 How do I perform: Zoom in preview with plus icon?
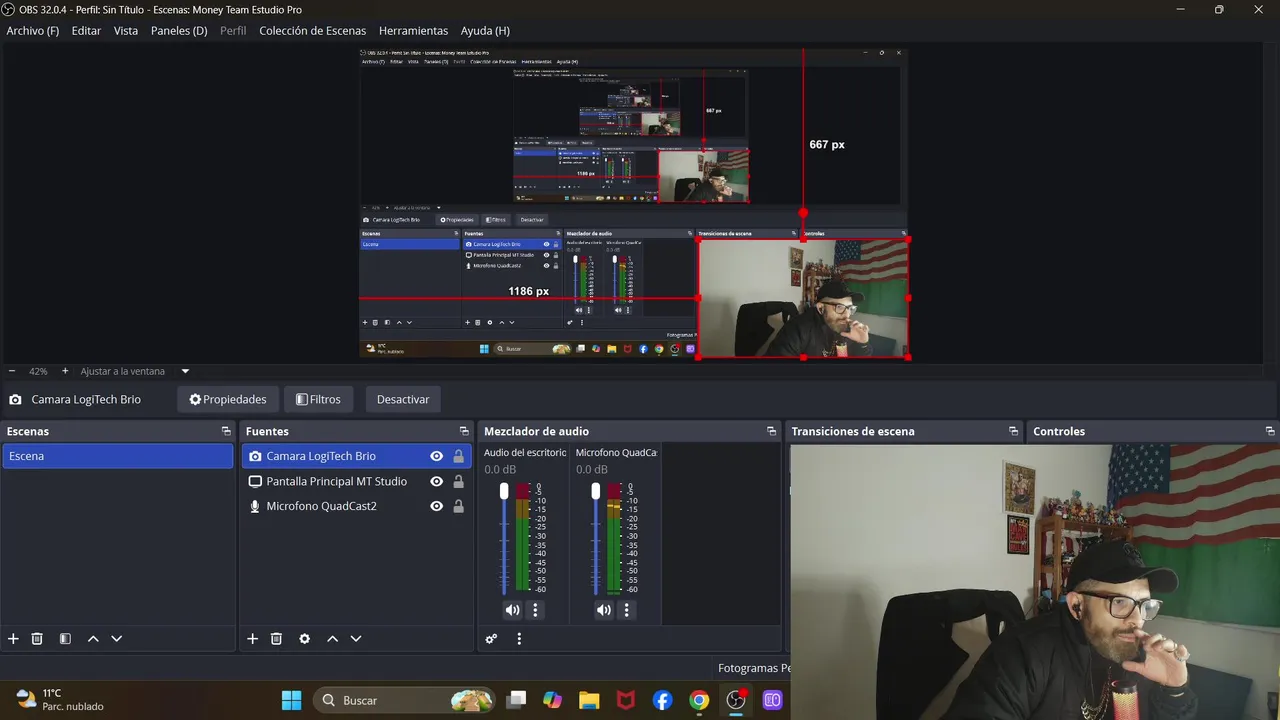tap(65, 371)
